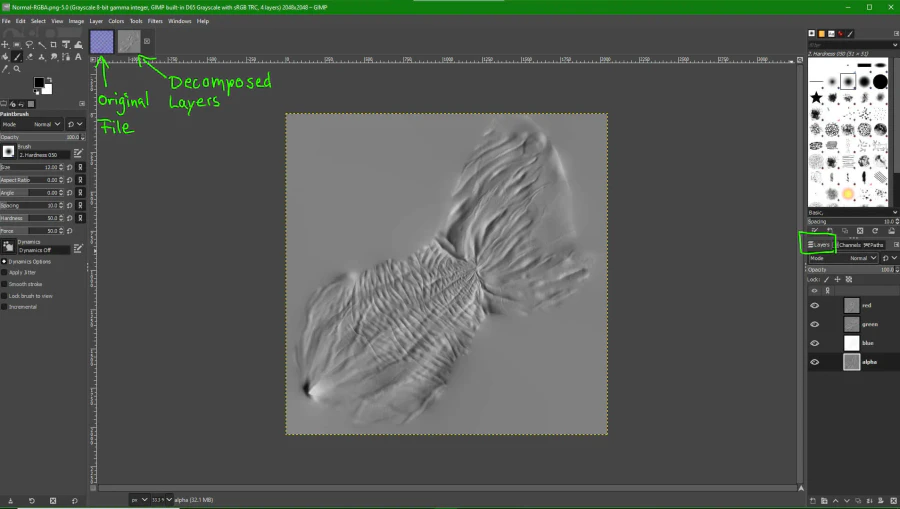
Task: Enable the Smooth stroke checkbox
Action: tap(5, 284)
